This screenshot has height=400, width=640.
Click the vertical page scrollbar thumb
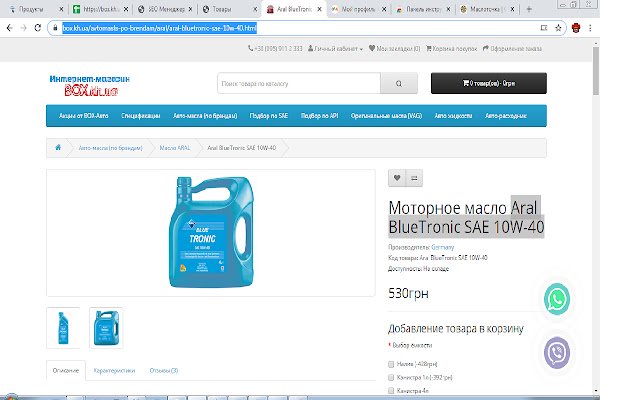coord(596,70)
